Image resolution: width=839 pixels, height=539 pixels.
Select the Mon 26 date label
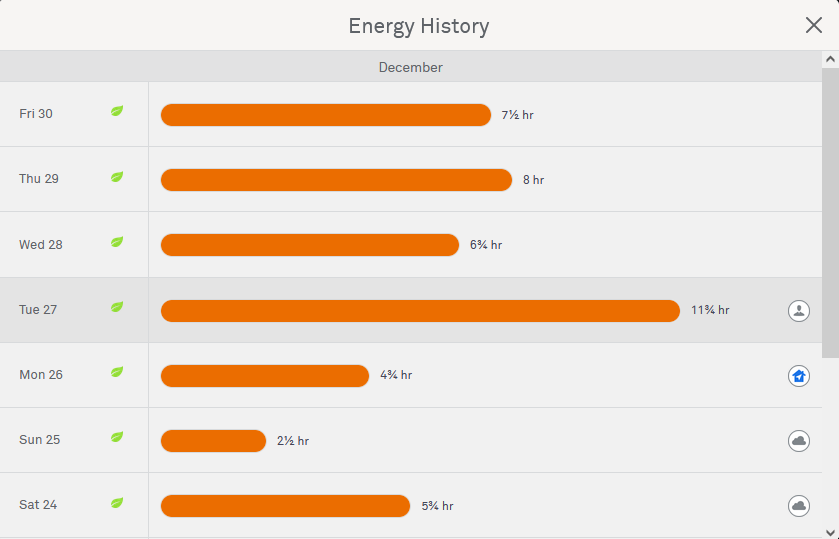point(41,375)
